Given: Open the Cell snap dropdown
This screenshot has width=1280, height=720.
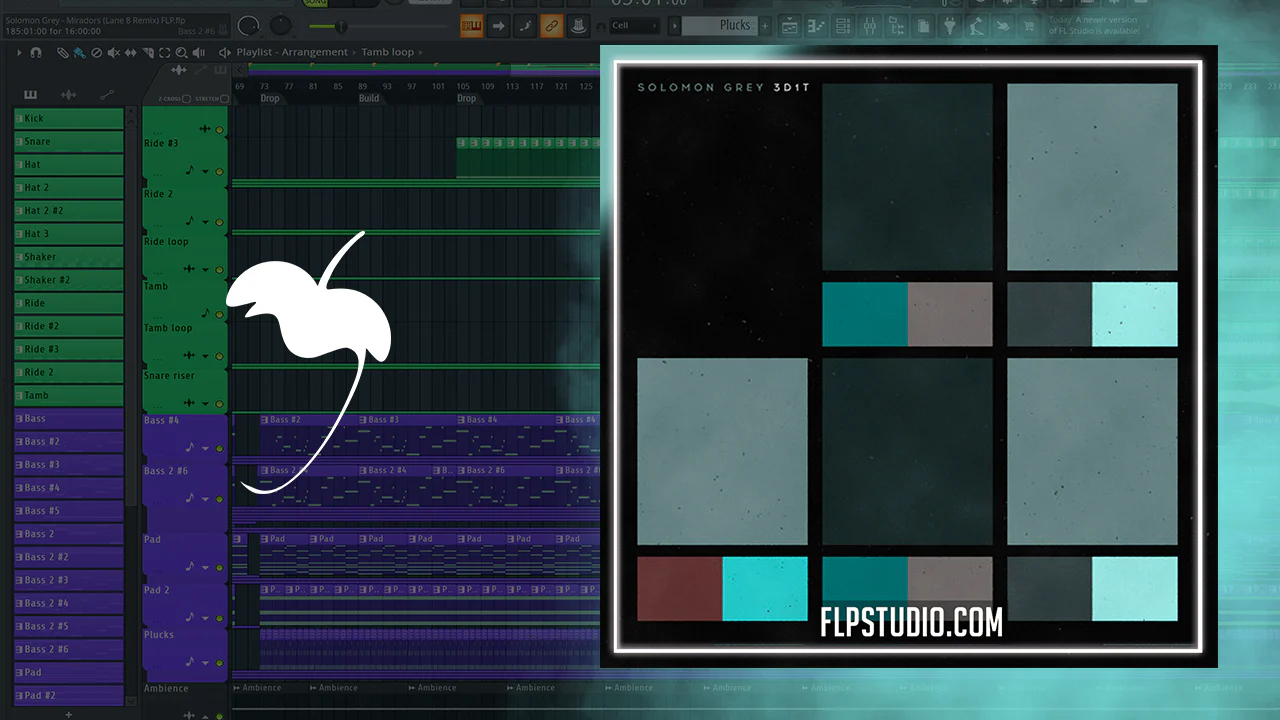Looking at the screenshot, I should pyautogui.click(x=634, y=26).
